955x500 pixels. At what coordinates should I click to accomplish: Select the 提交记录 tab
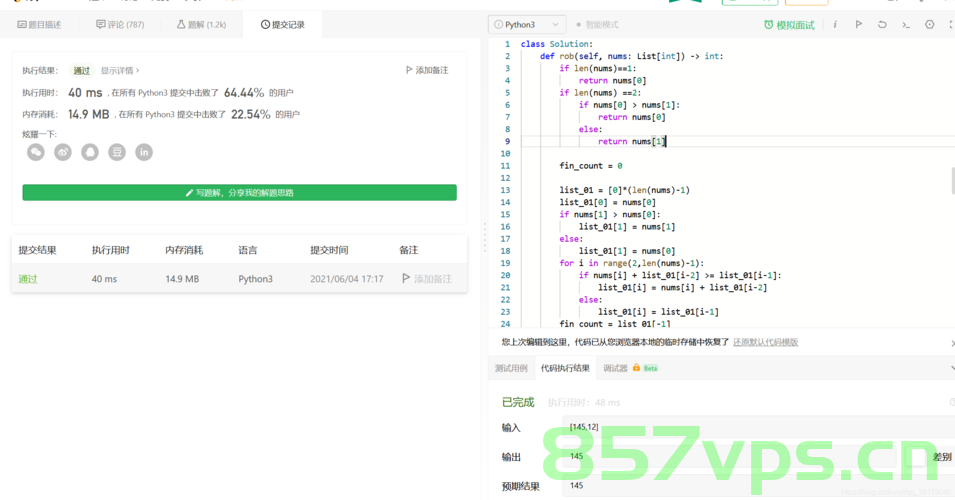[x=283, y=25]
